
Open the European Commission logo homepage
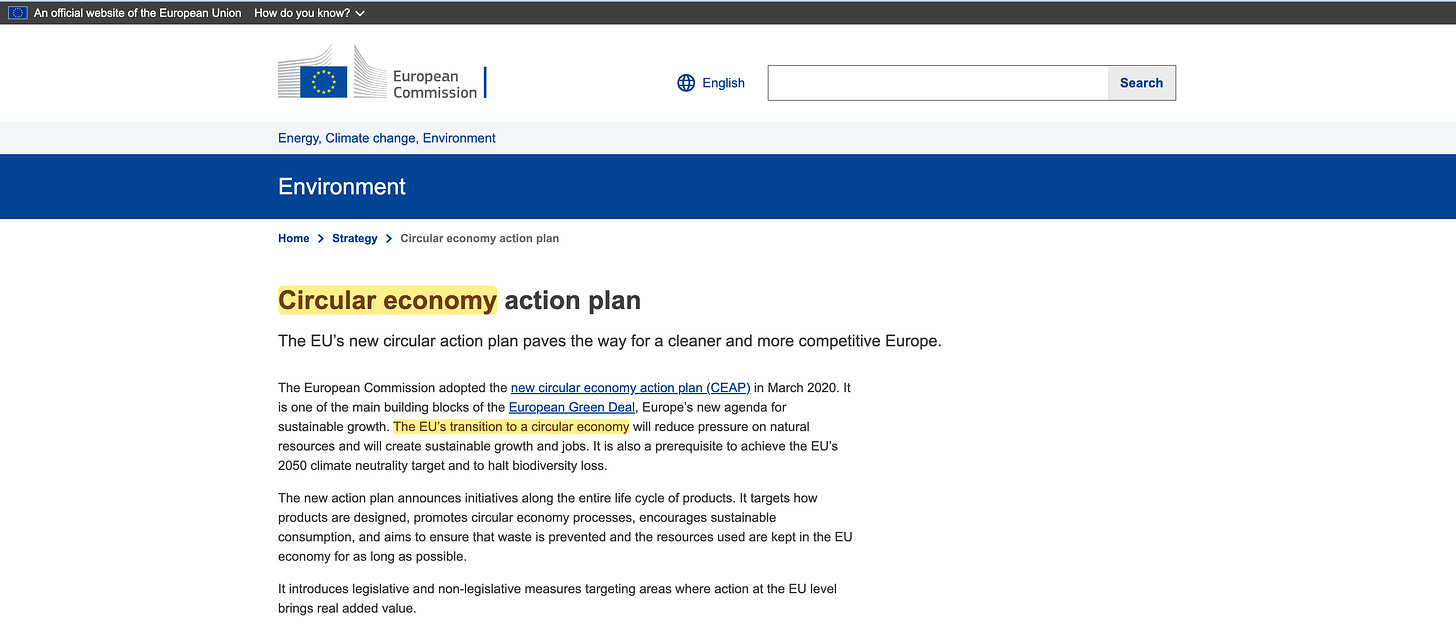[382, 72]
